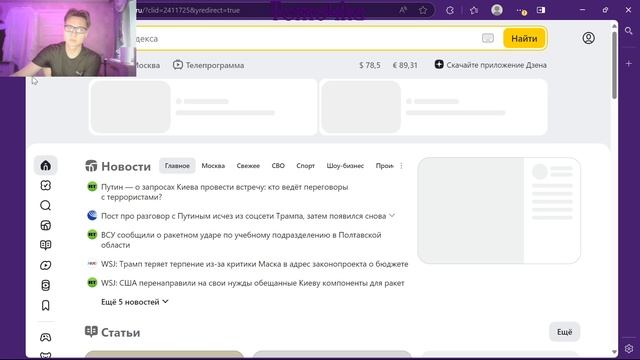Open WSJ news about US redirecting rocket components
This screenshot has width=640, height=360.
[253, 283]
